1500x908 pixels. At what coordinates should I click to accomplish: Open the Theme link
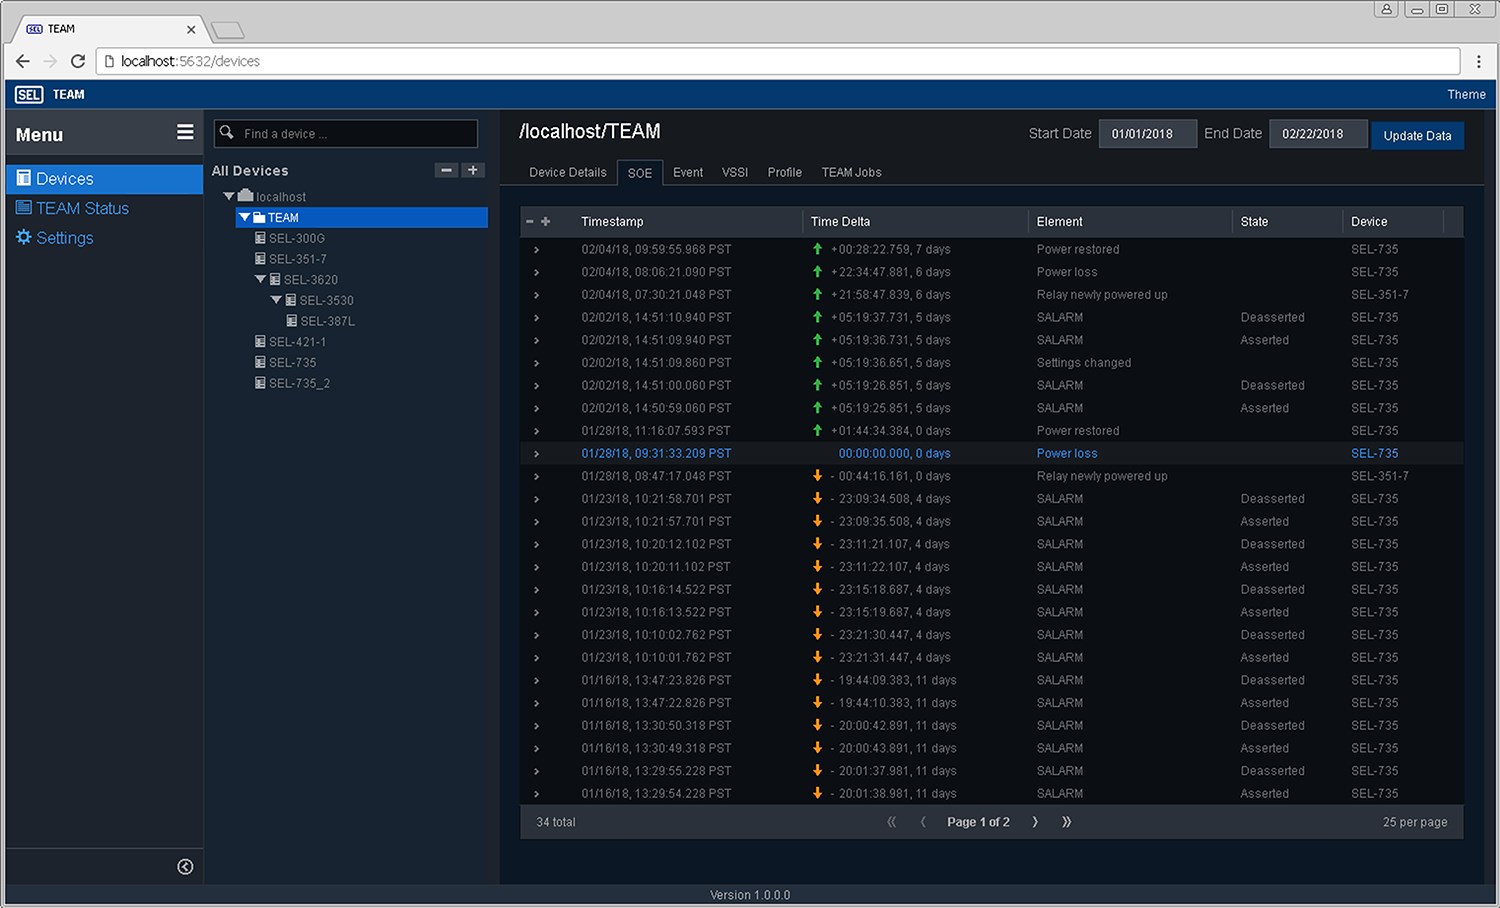(x=1466, y=94)
